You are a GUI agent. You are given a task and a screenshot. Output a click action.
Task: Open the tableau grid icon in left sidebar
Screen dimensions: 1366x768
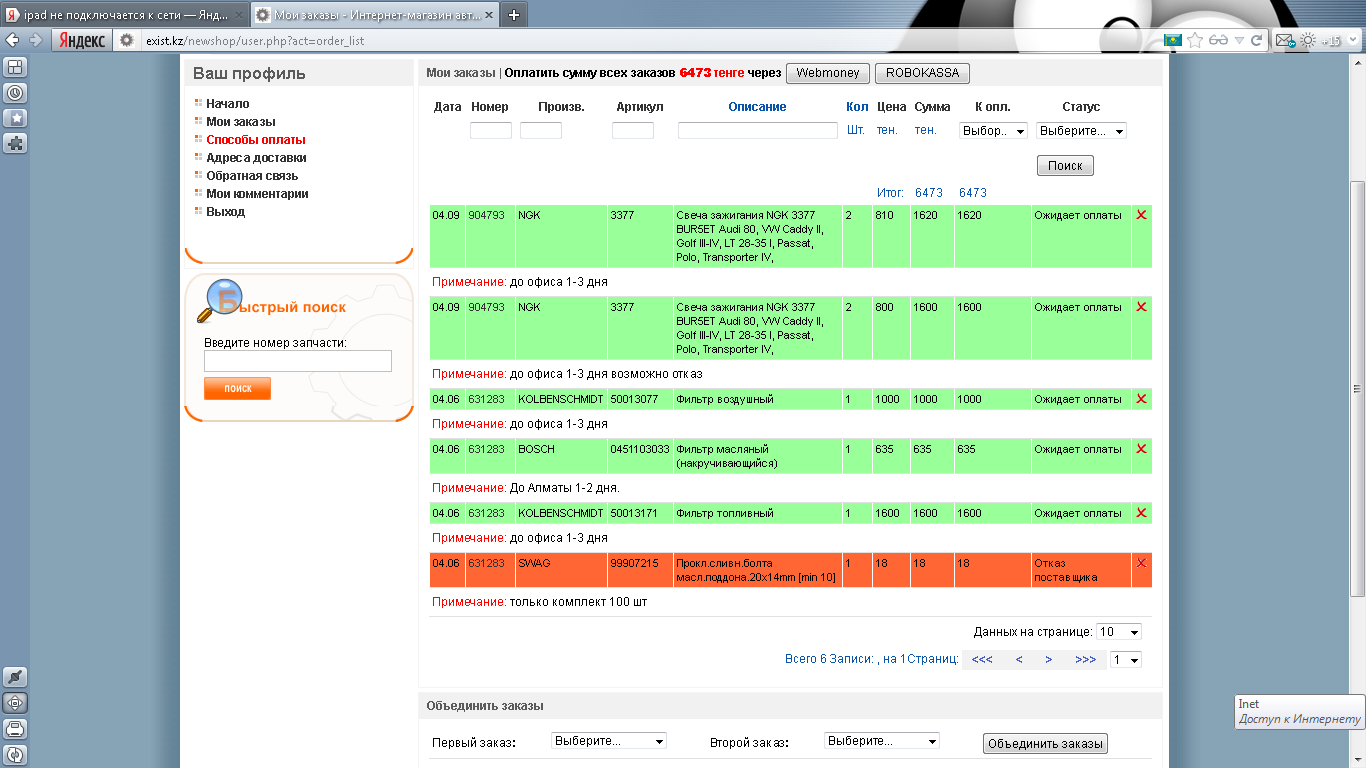click(16, 67)
